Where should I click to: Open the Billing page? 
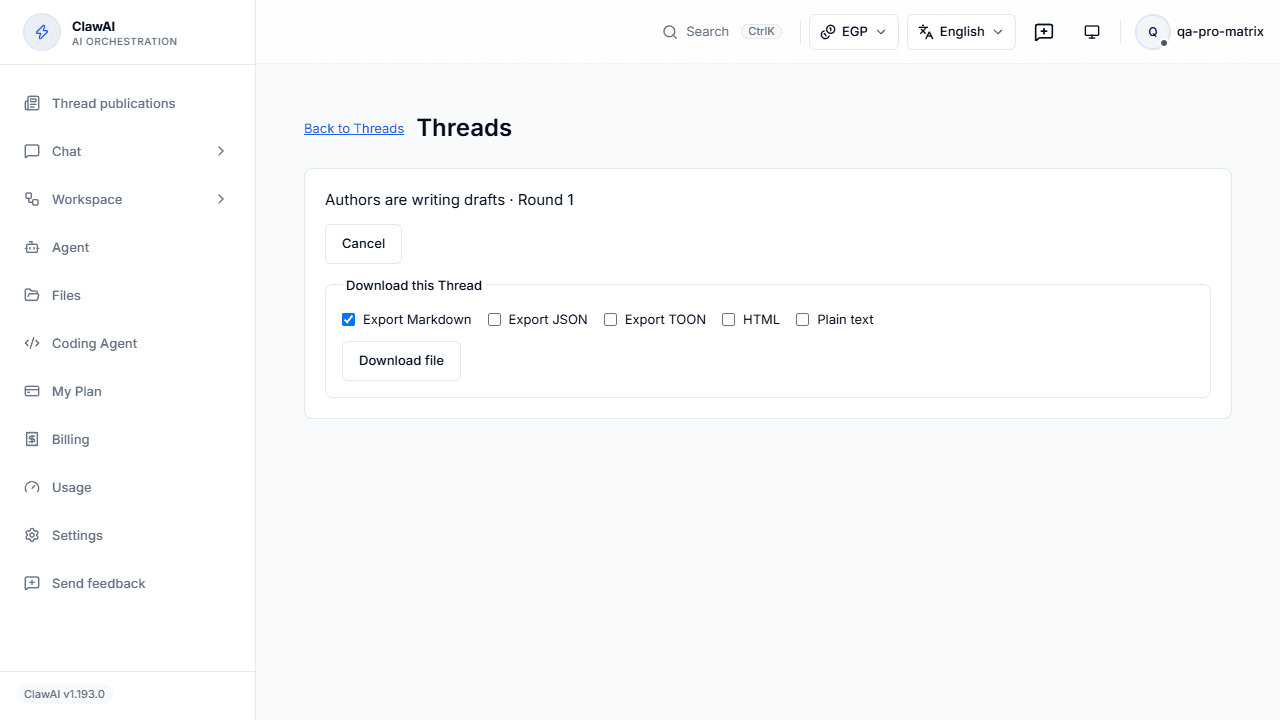coord(128,439)
